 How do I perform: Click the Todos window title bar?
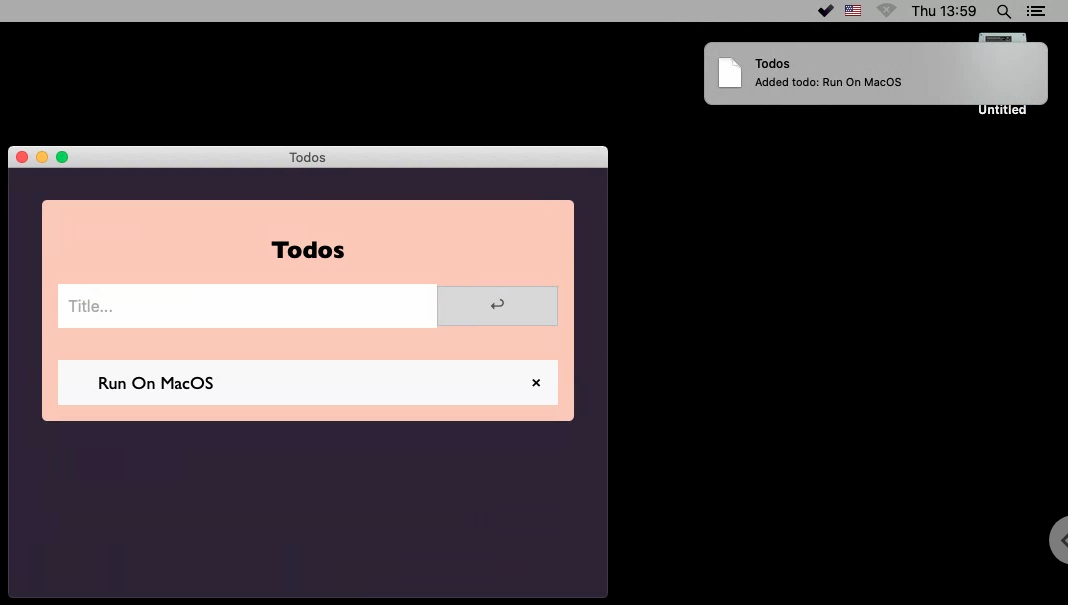307,157
